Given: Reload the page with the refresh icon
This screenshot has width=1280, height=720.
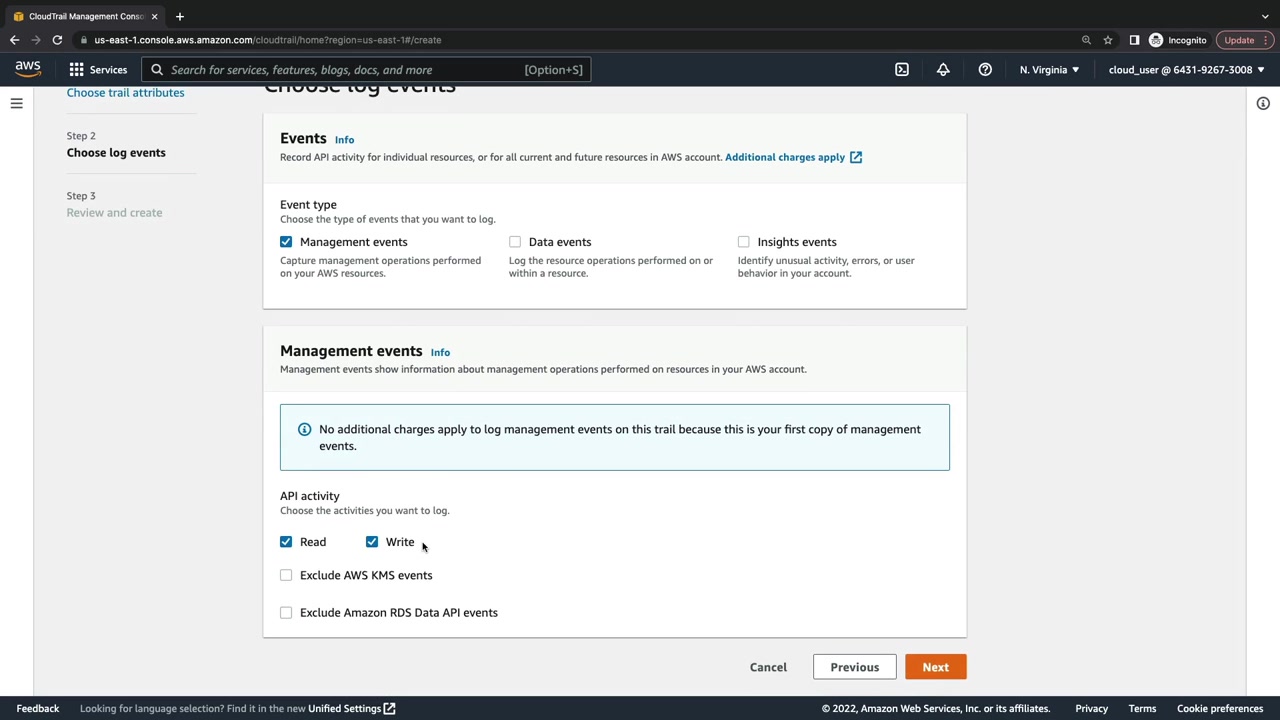Looking at the screenshot, I should coord(57,40).
